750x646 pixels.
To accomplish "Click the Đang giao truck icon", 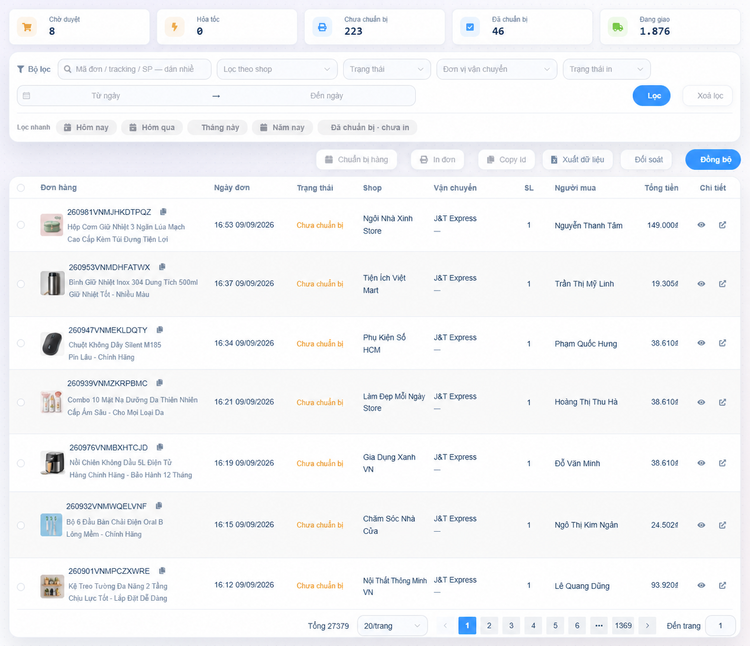I will (x=618, y=27).
